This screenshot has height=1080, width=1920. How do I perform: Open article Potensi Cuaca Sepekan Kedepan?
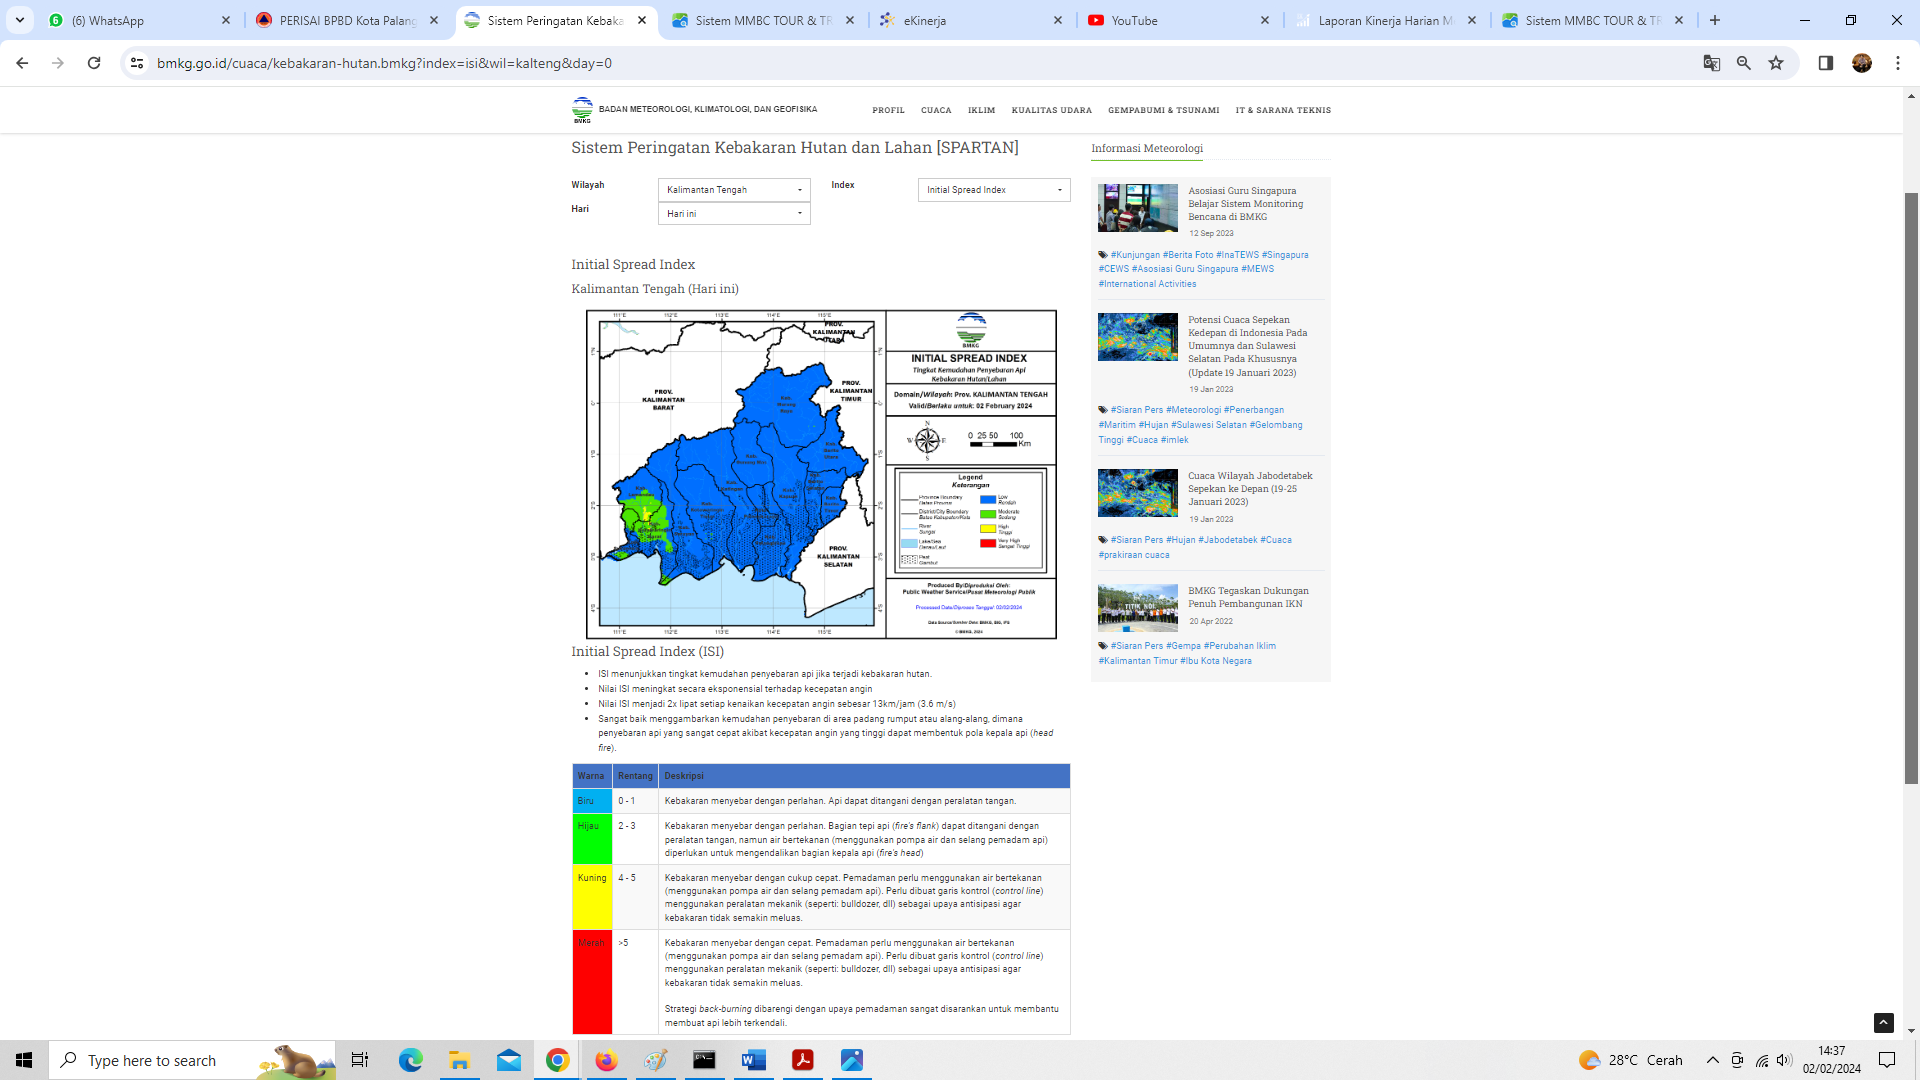1248,346
